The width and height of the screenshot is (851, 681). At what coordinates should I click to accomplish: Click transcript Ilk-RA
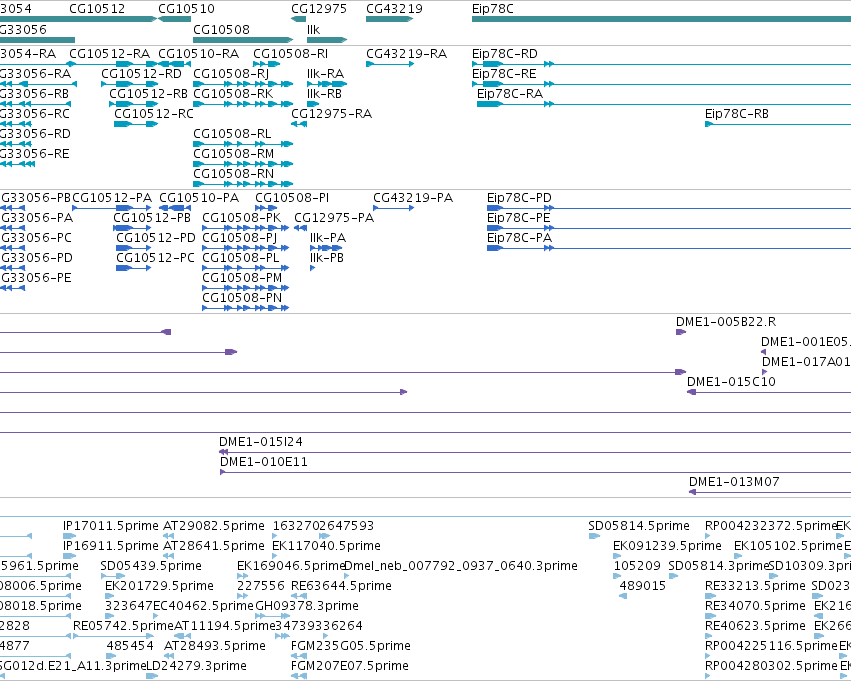[326, 74]
